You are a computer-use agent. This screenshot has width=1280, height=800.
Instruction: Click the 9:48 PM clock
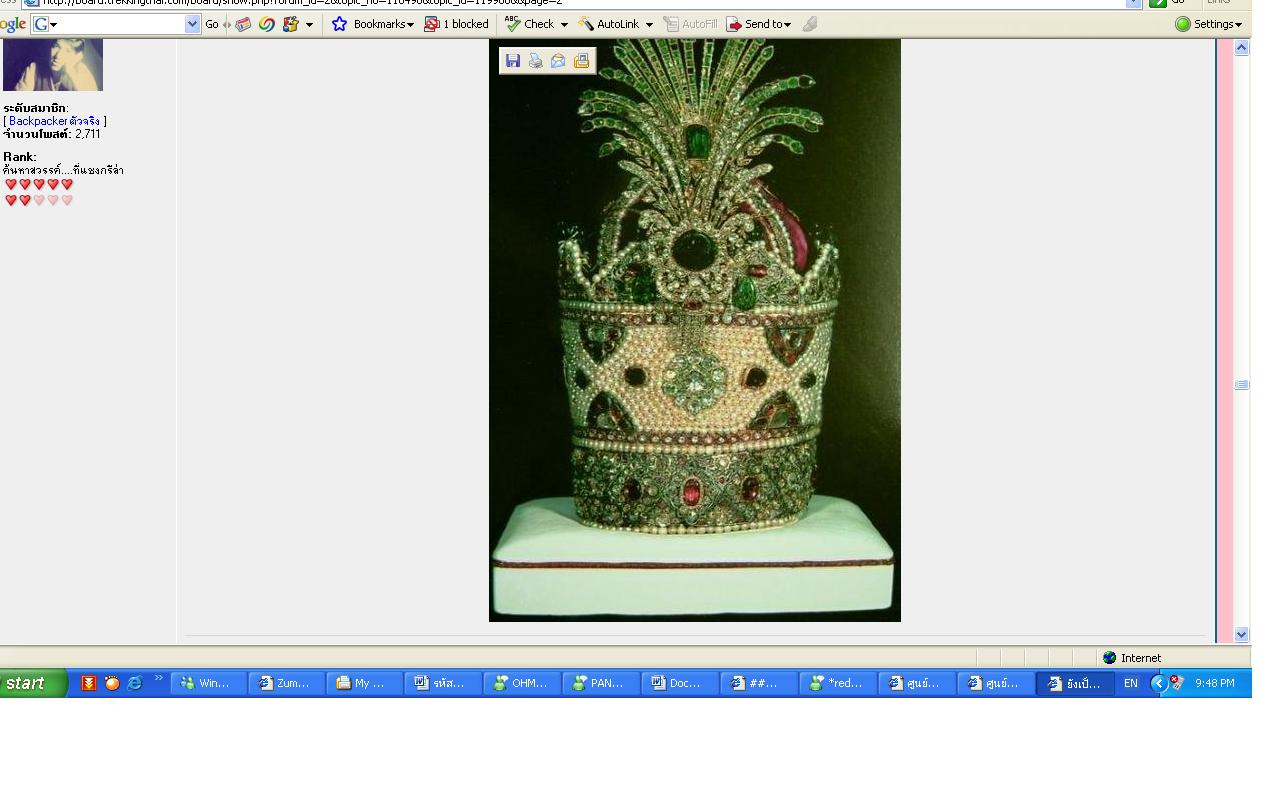(1214, 683)
